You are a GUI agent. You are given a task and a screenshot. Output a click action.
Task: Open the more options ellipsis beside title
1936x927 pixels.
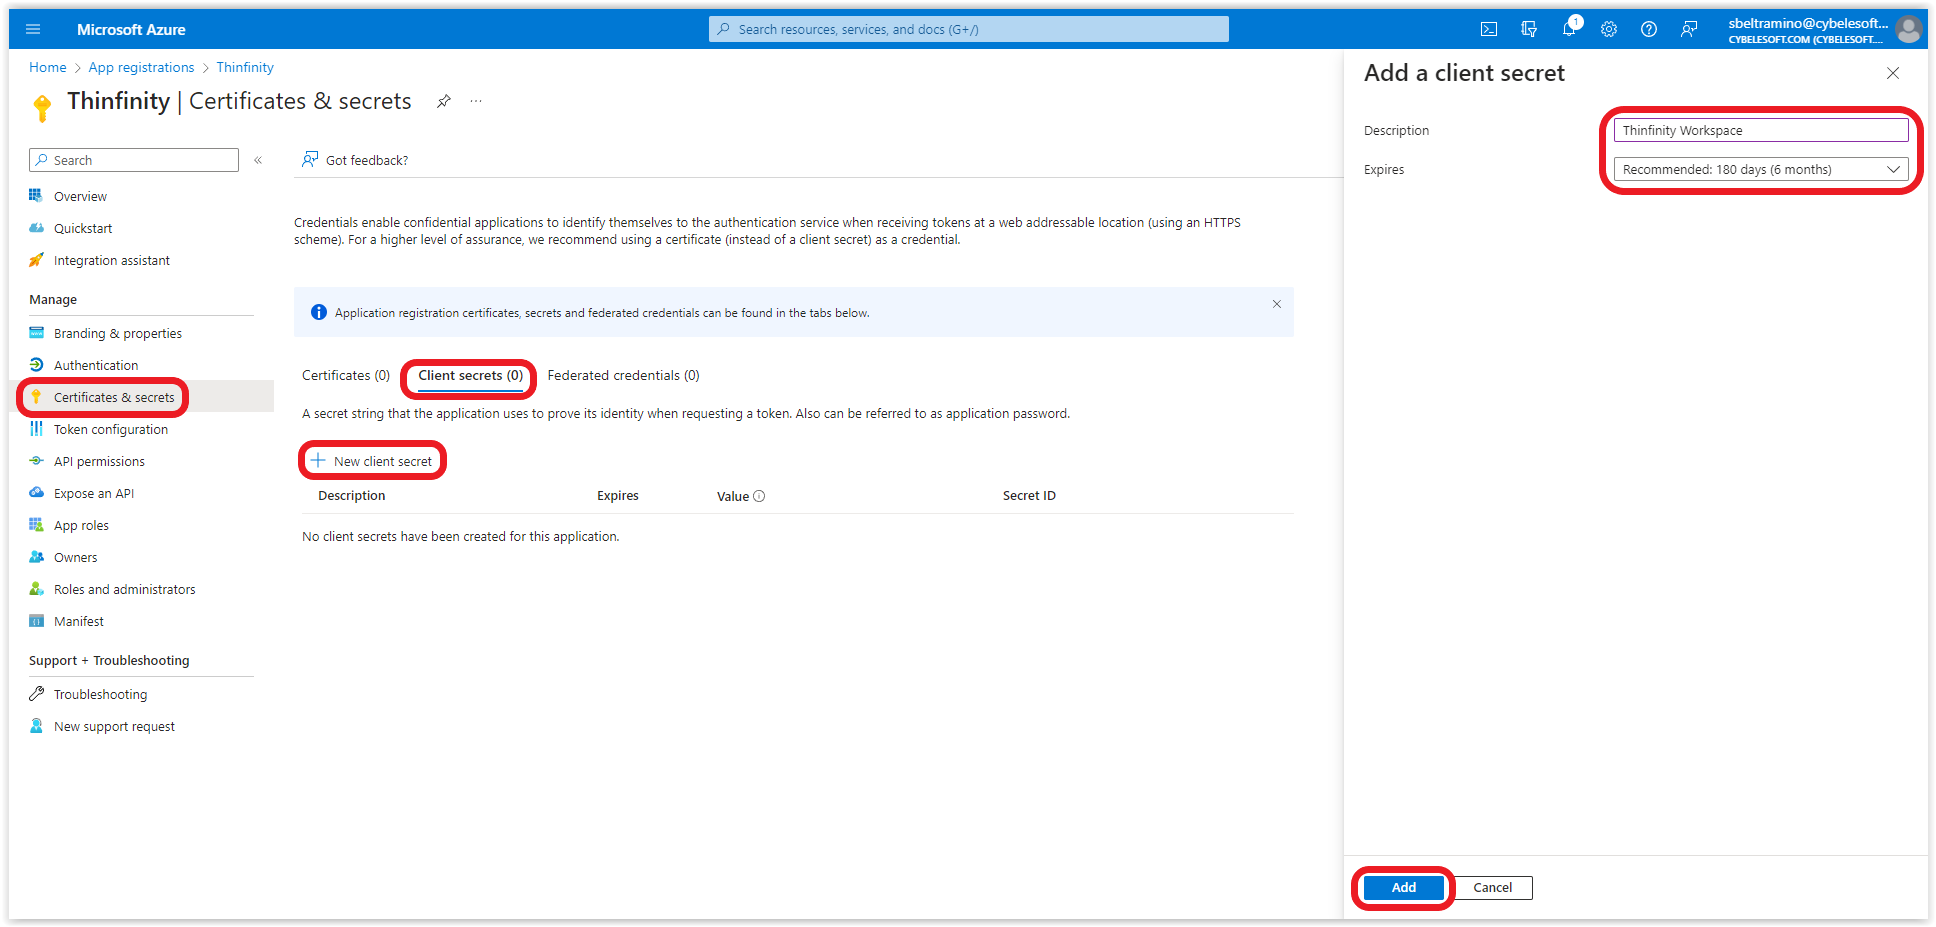[476, 101]
